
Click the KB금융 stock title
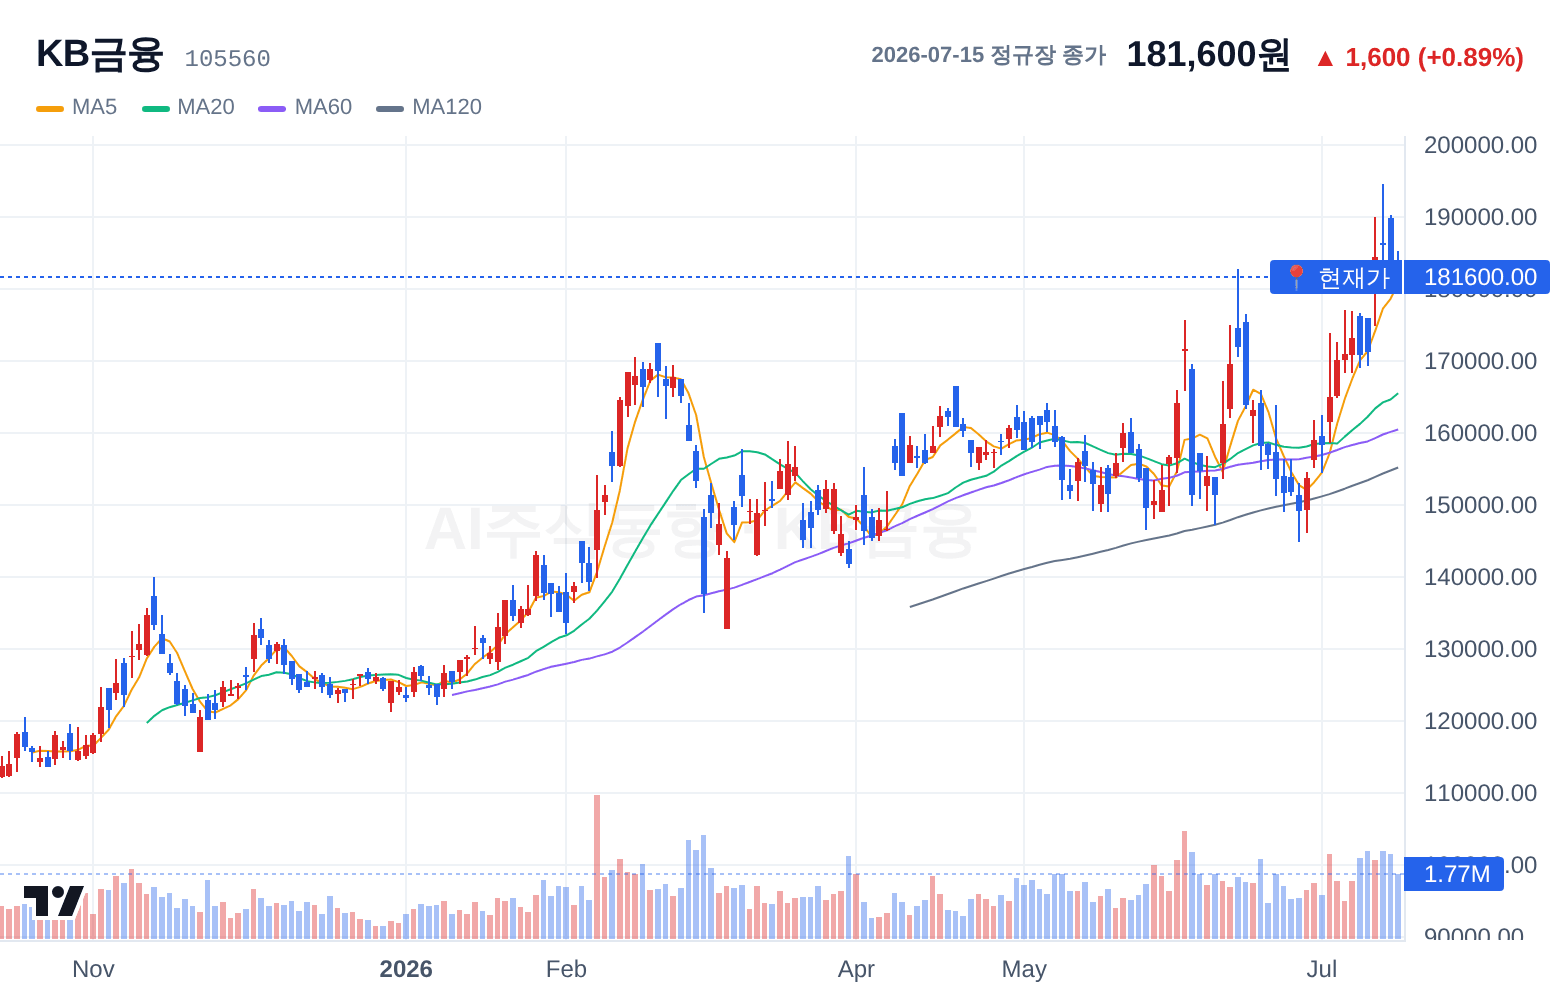(99, 54)
